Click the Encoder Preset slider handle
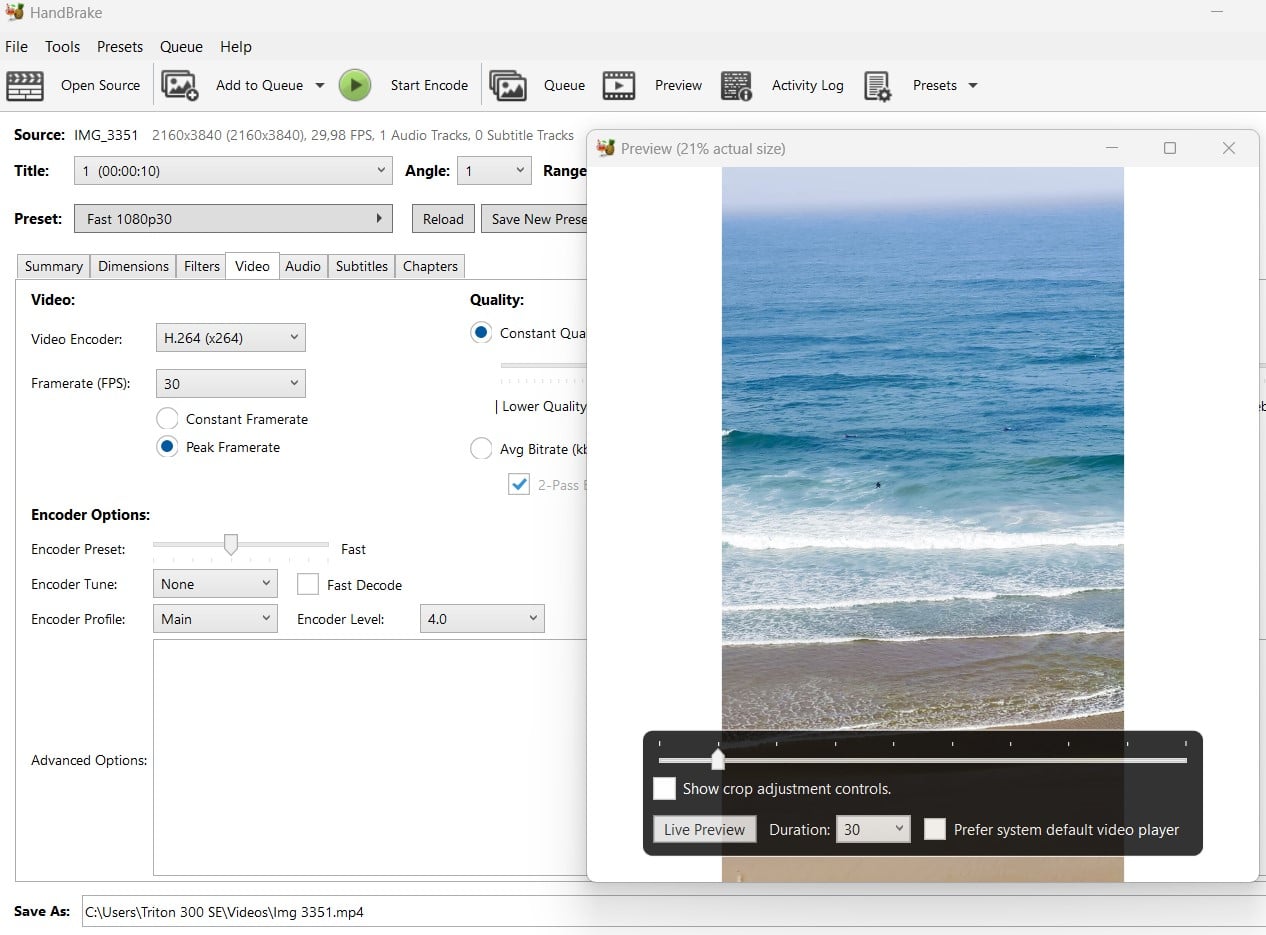1266x935 pixels. click(231, 545)
